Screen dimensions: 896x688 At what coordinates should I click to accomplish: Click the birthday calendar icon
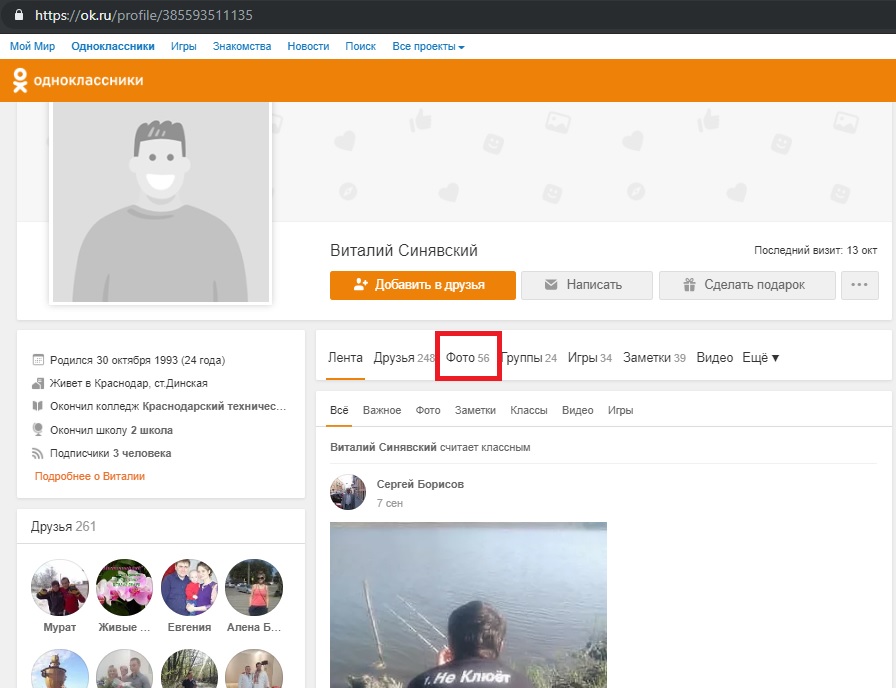tap(38, 360)
